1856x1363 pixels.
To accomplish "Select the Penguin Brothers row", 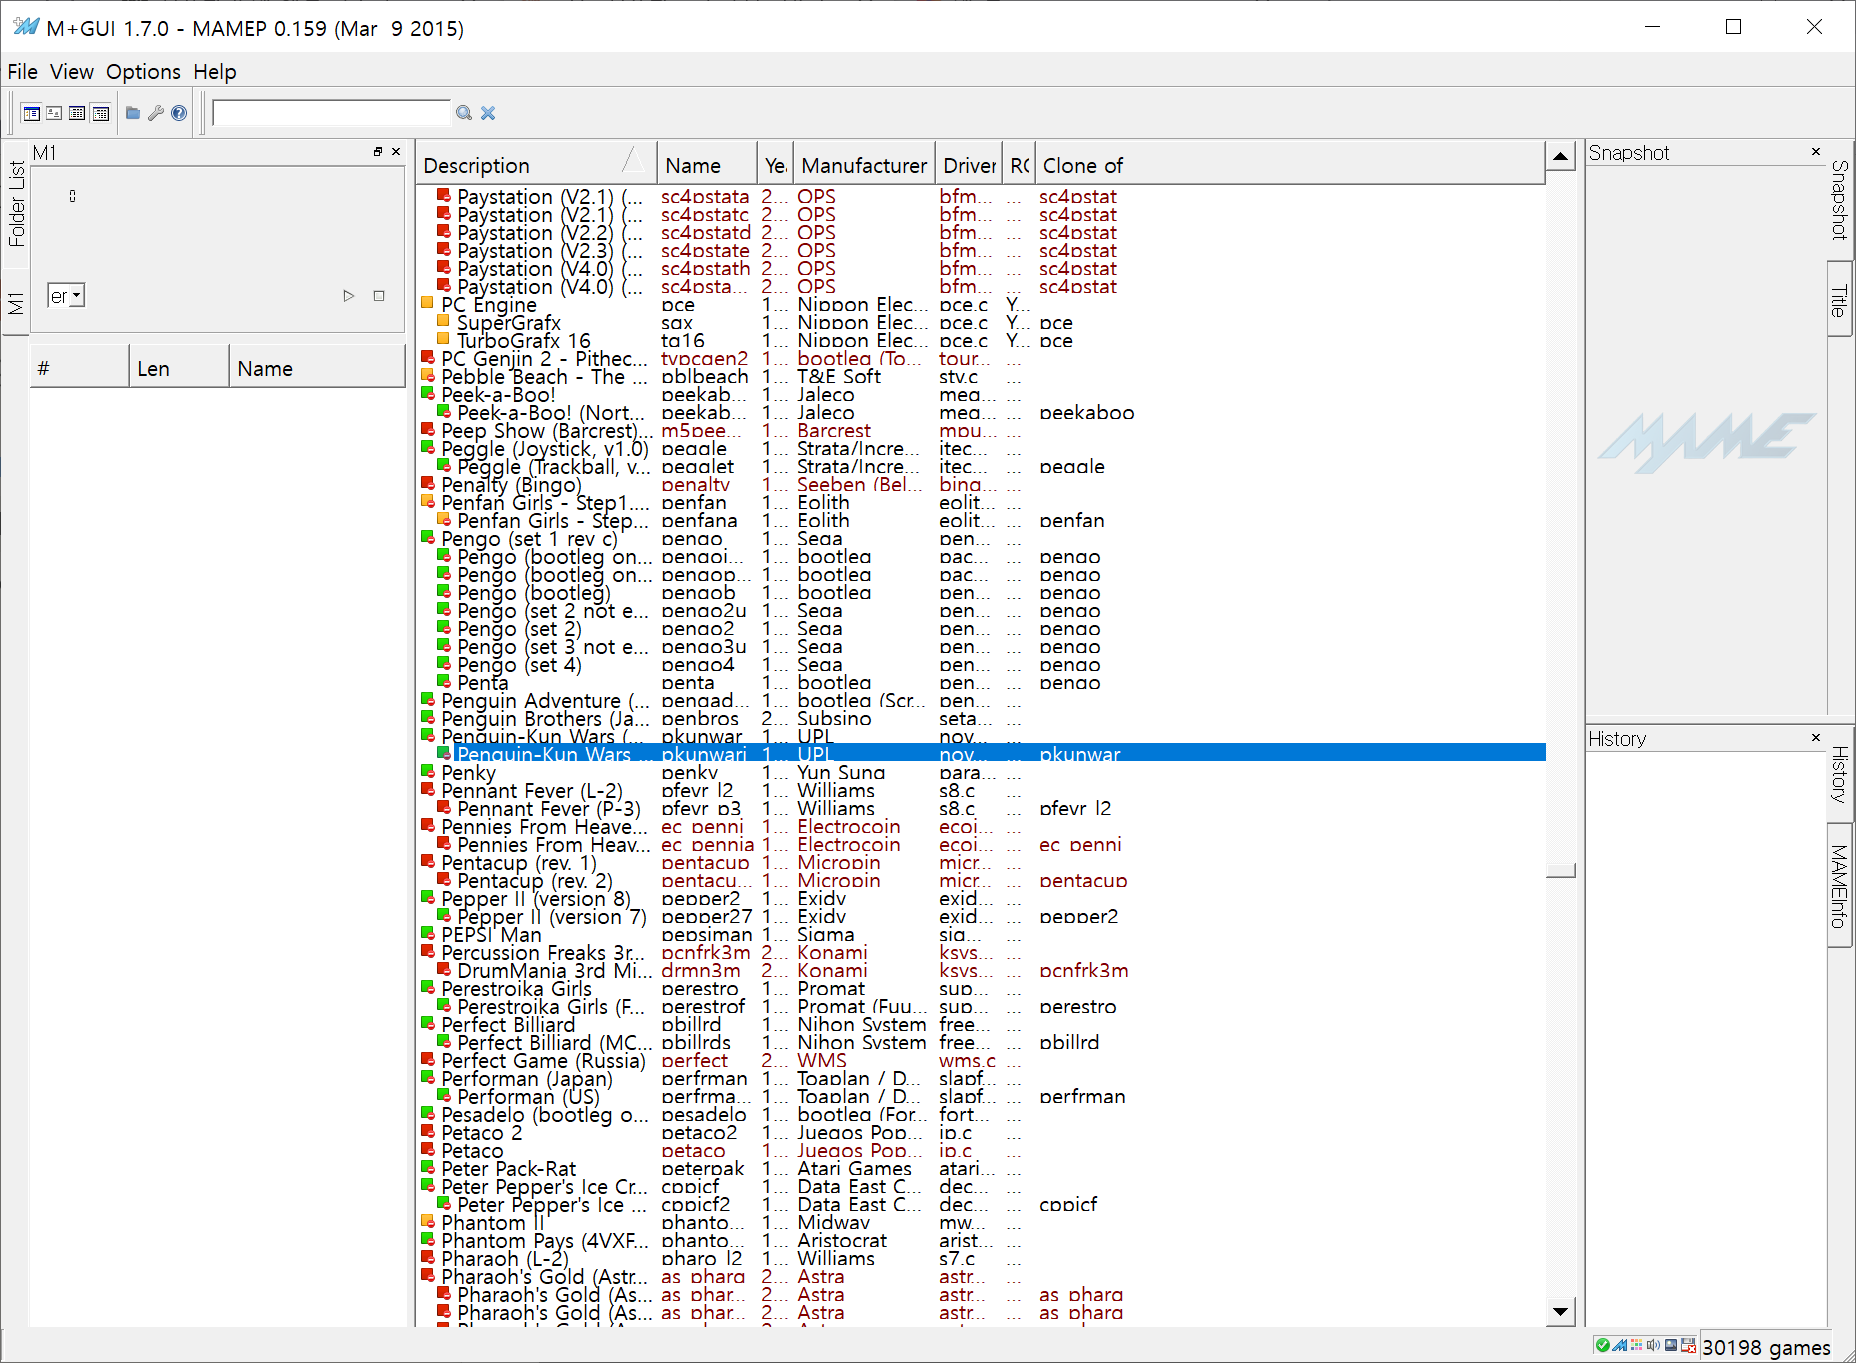I will [981, 719].
